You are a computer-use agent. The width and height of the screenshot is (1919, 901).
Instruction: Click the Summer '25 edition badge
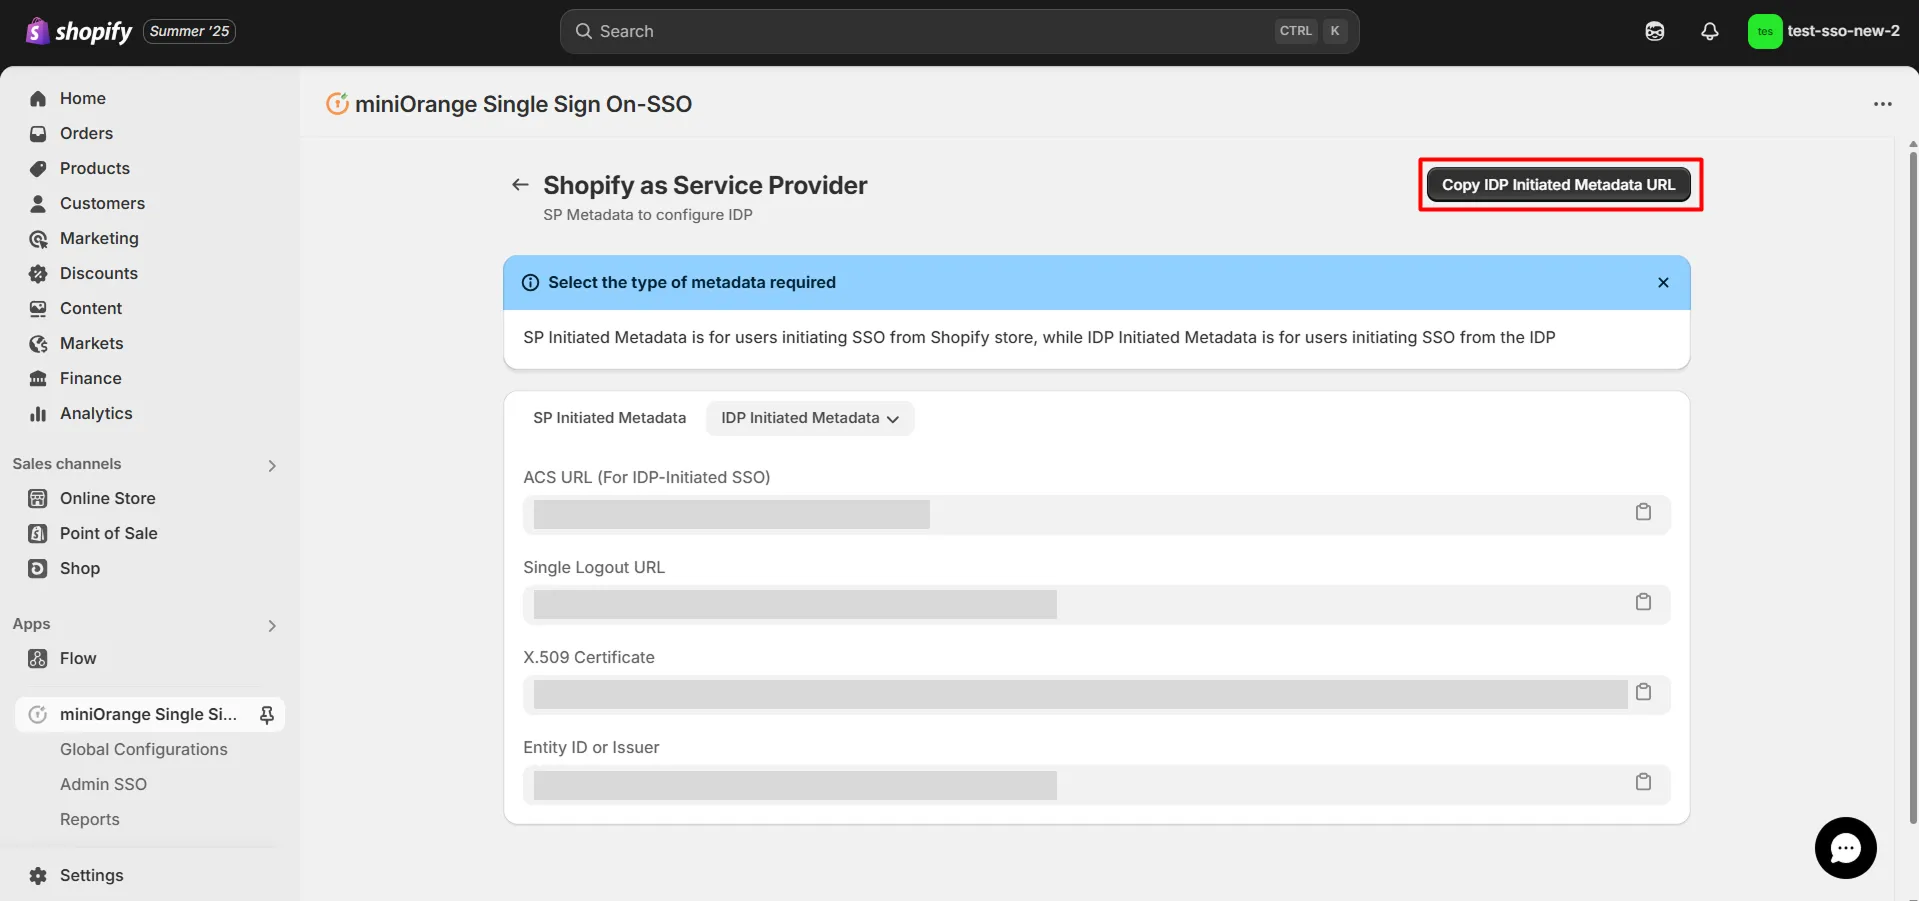(x=189, y=31)
